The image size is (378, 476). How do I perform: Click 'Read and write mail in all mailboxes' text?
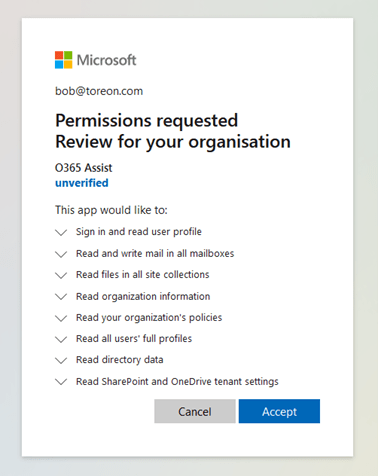155,253
